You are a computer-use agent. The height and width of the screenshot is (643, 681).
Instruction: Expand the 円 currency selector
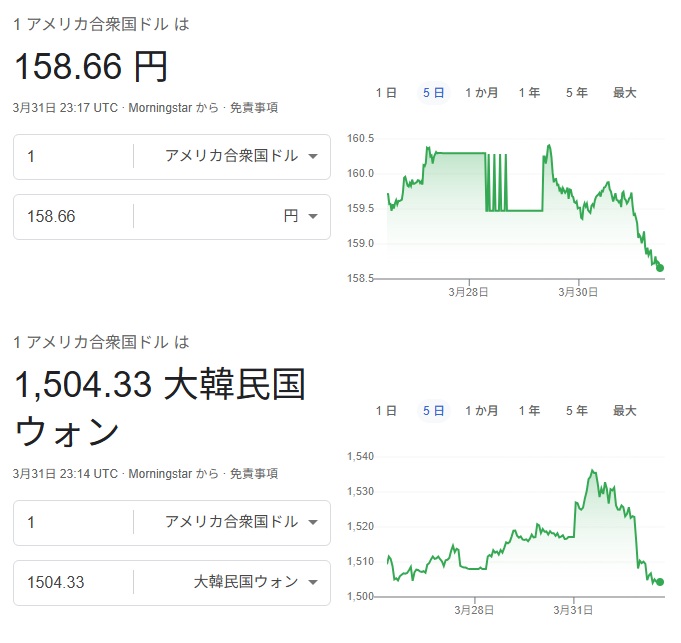click(300, 216)
